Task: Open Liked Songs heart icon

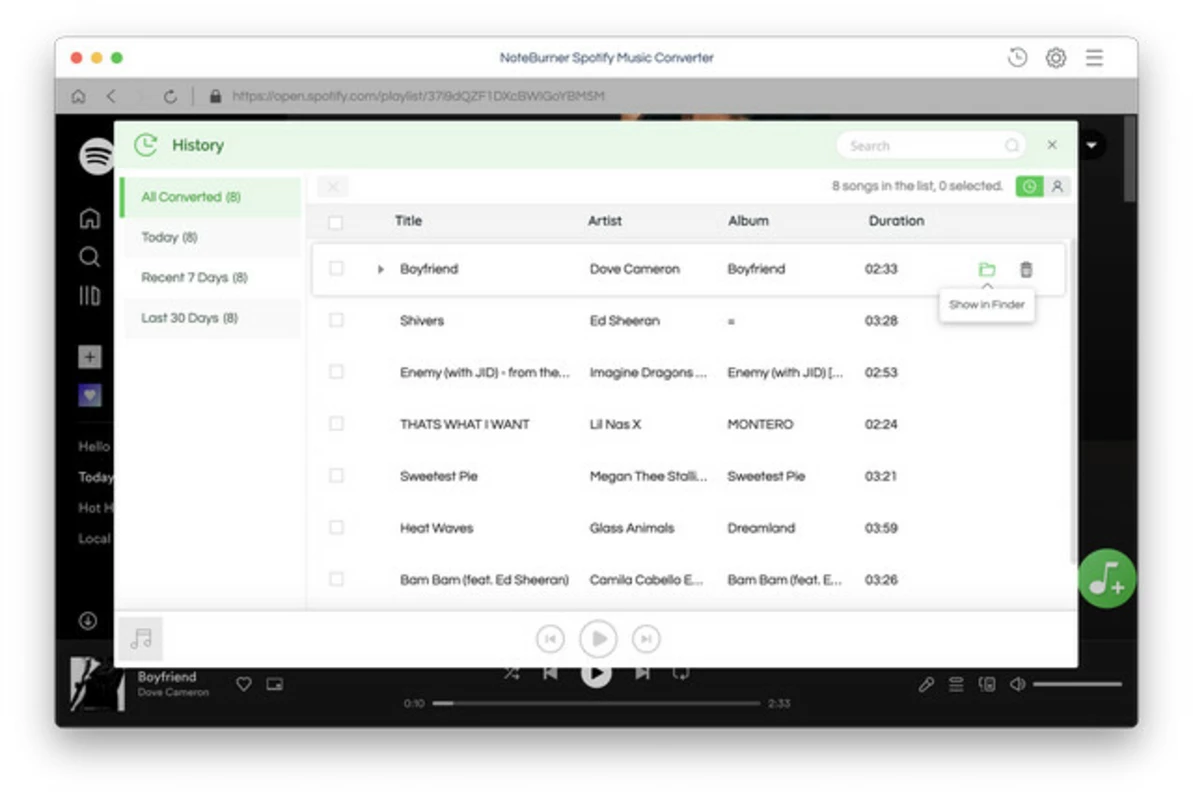Action: (x=89, y=395)
